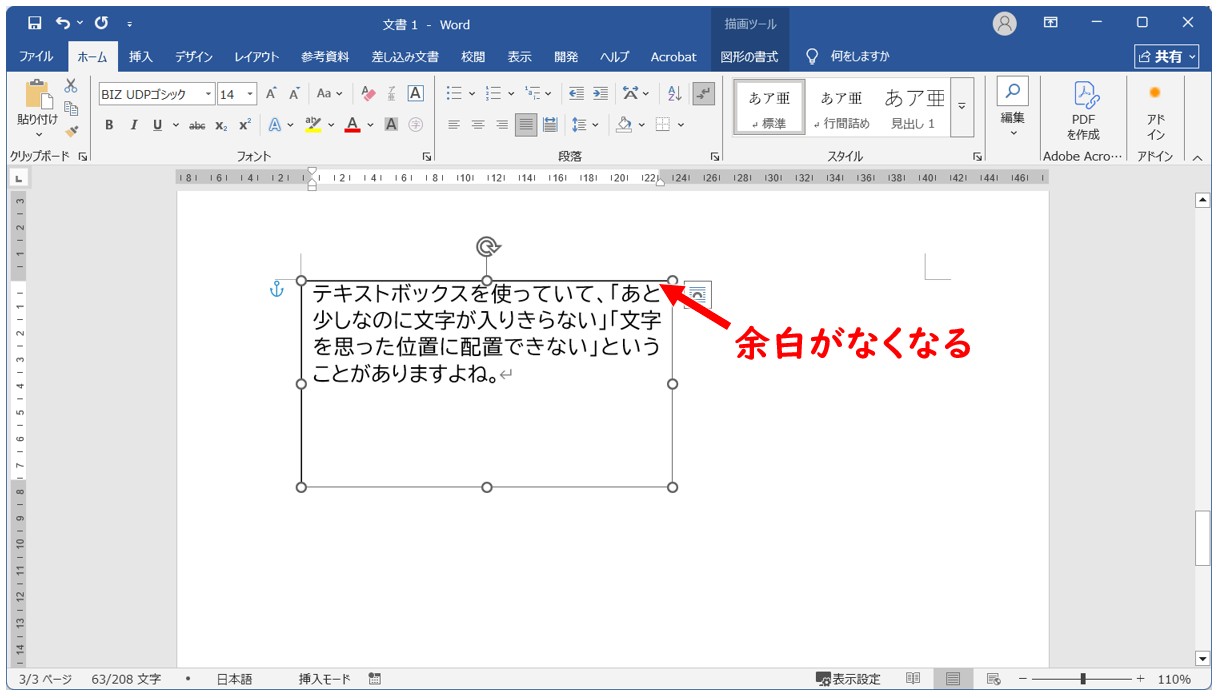Apply distributed alignment
1218x698 pixels.
[550, 125]
